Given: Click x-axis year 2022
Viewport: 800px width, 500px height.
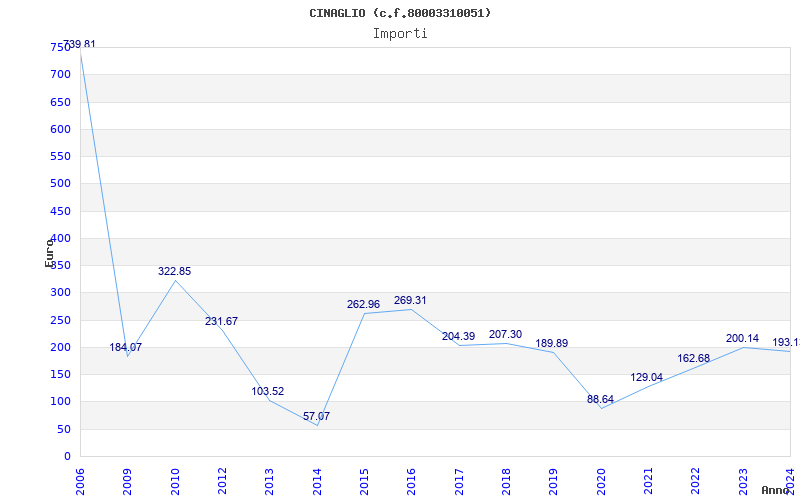Looking at the screenshot, I should (696, 481).
